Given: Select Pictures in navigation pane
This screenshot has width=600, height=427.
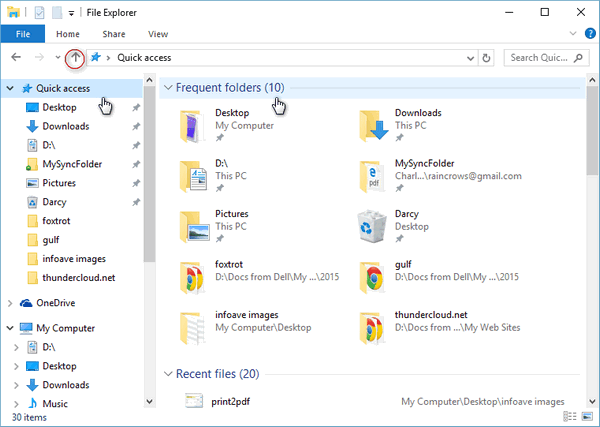Looking at the screenshot, I should pyautogui.click(x=59, y=183).
